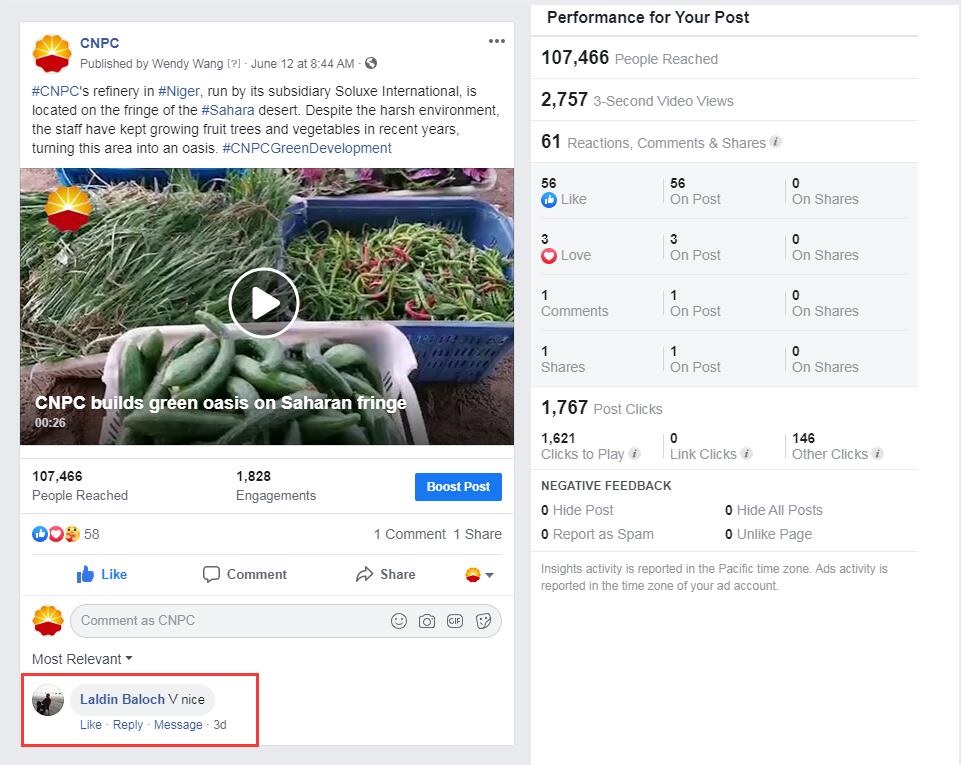Image resolution: width=961 pixels, height=765 pixels.
Task: Click the 0 Hide All Posts entry
Action: (773, 510)
